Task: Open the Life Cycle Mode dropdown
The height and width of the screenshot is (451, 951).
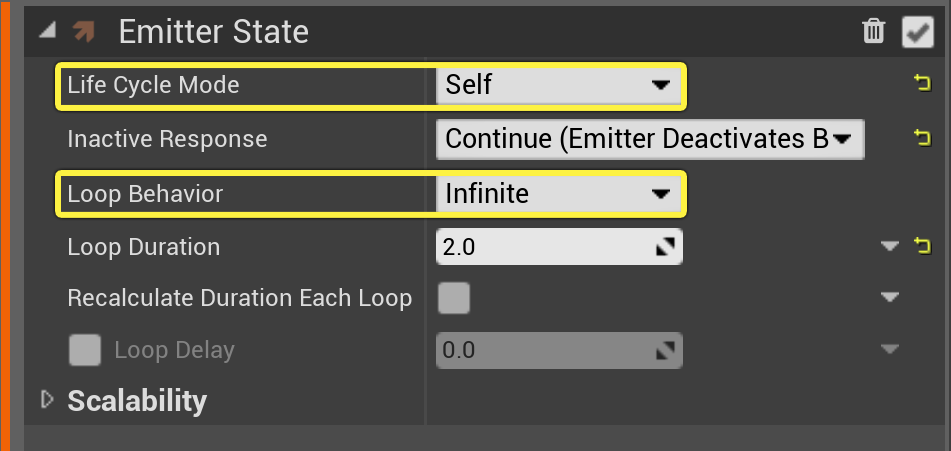Action: 559,85
